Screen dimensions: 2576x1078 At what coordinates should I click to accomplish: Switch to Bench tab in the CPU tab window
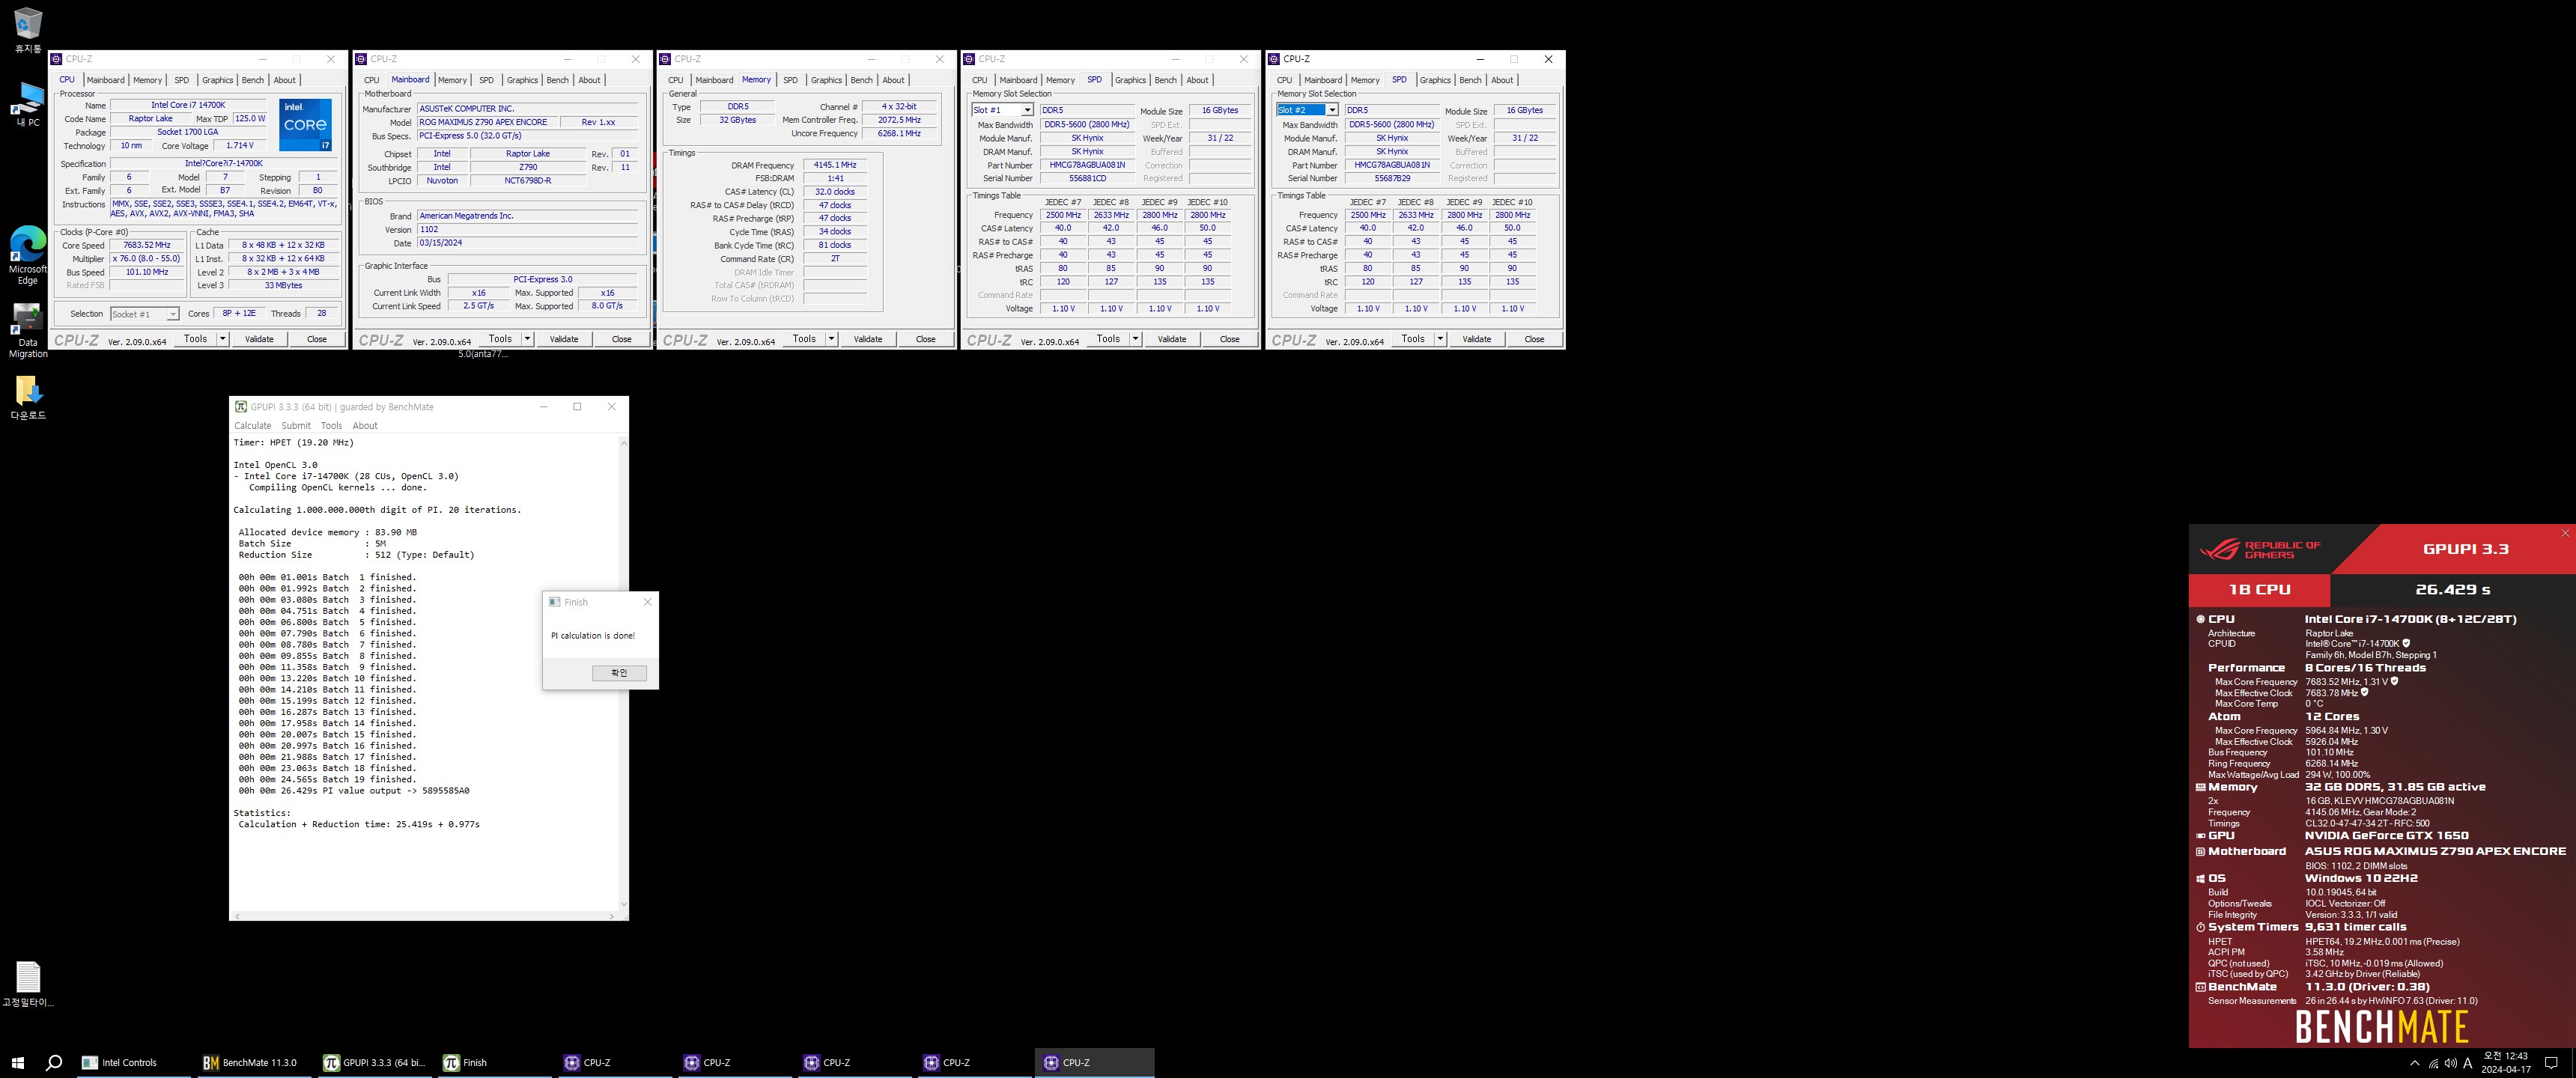253,80
